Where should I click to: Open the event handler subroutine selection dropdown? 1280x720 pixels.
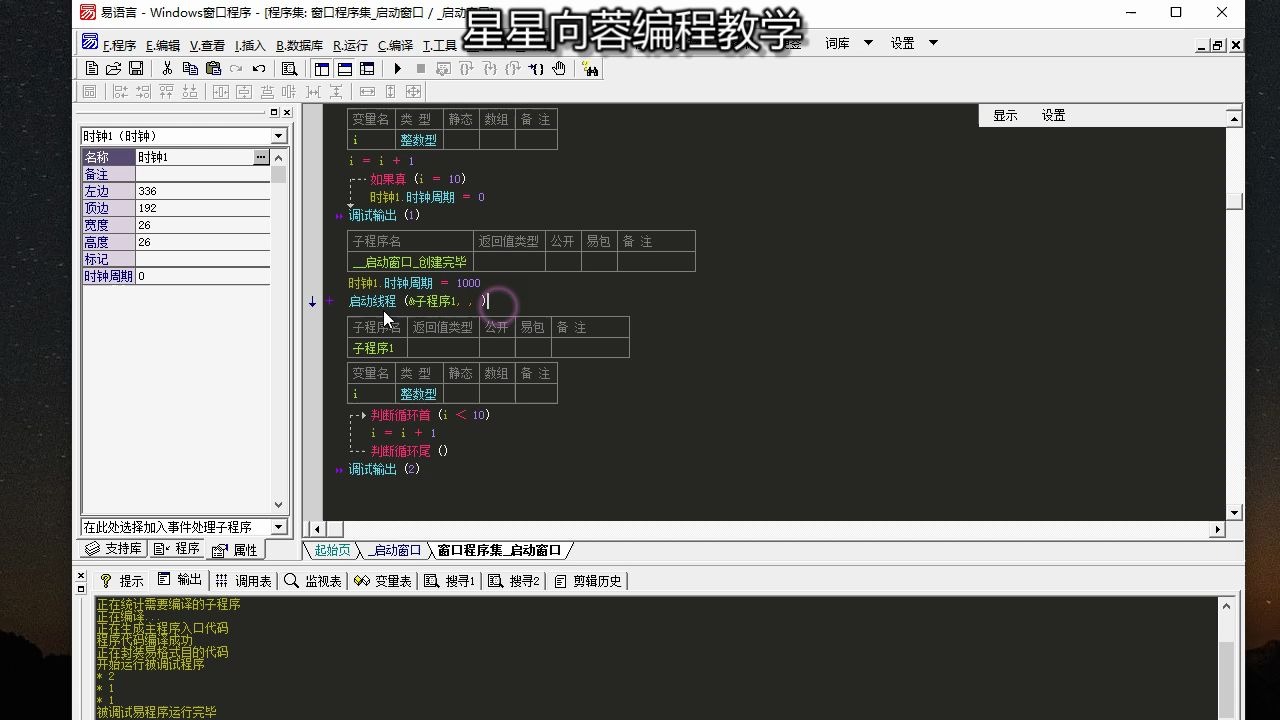[281, 525]
